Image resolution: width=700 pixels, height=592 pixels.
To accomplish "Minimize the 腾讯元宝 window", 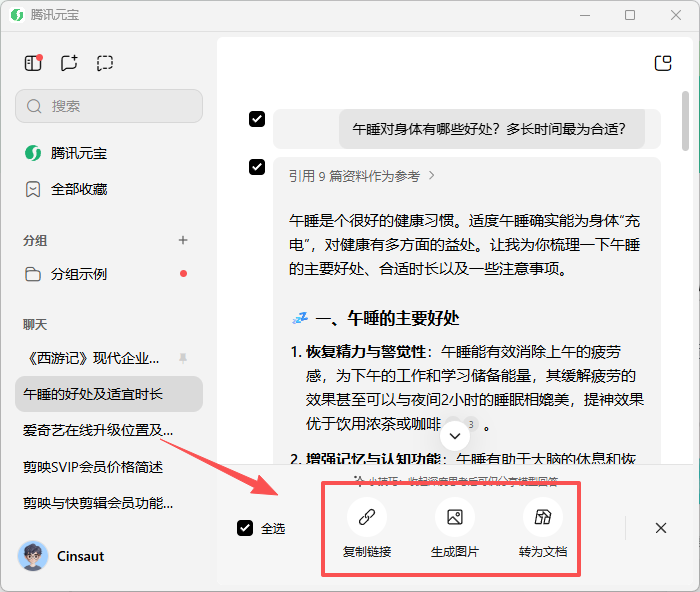I will (585, 15).
